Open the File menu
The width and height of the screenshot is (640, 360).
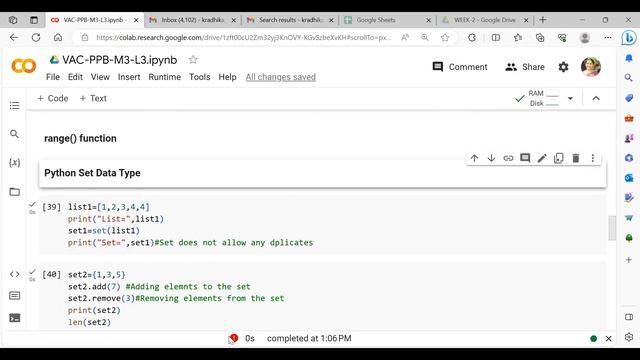[x=53, y=77]
